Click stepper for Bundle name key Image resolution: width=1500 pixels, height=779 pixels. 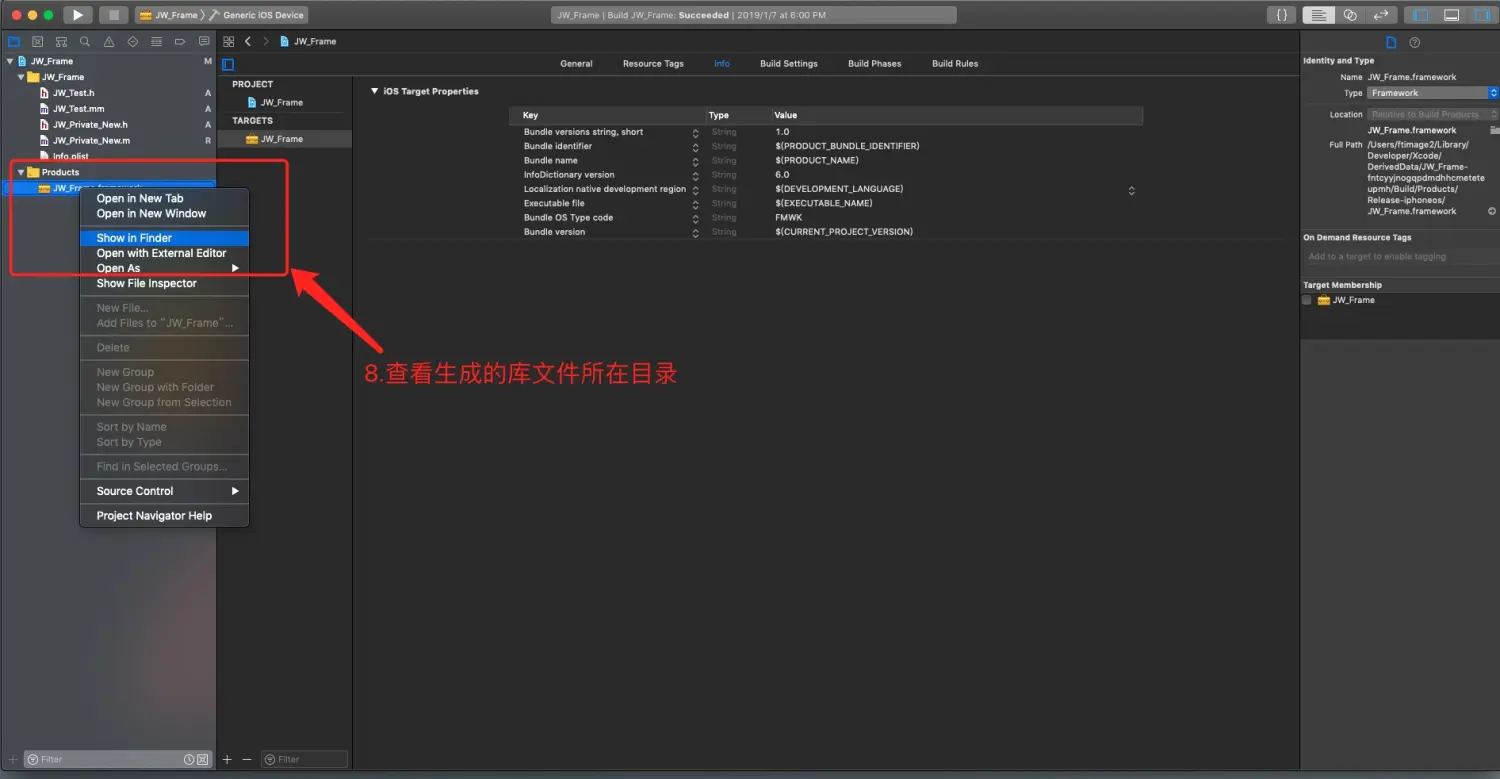click(x=695, y=161)
